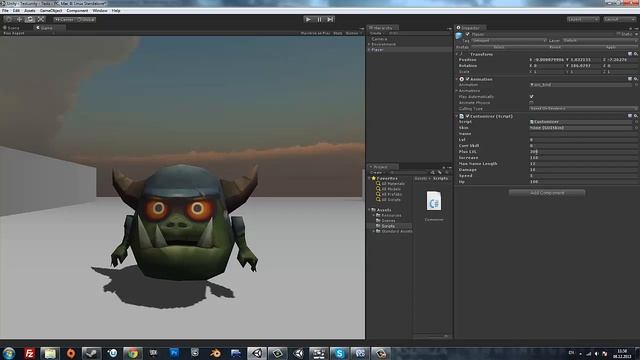Viewport: 640px width, 360px height.
Task: Select Camera in the Hierarchy
Action: click(x=379, y=39)
